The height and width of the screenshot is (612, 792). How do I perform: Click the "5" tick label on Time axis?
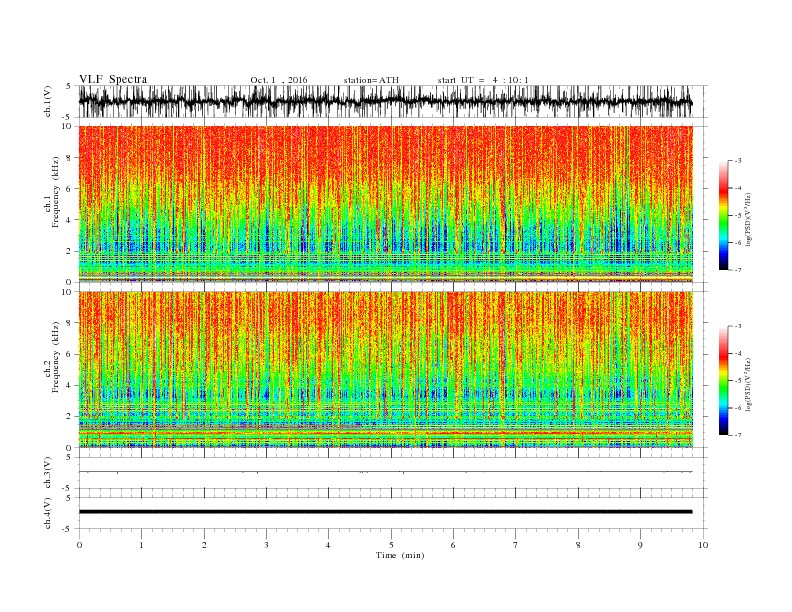tap(391, 545)
